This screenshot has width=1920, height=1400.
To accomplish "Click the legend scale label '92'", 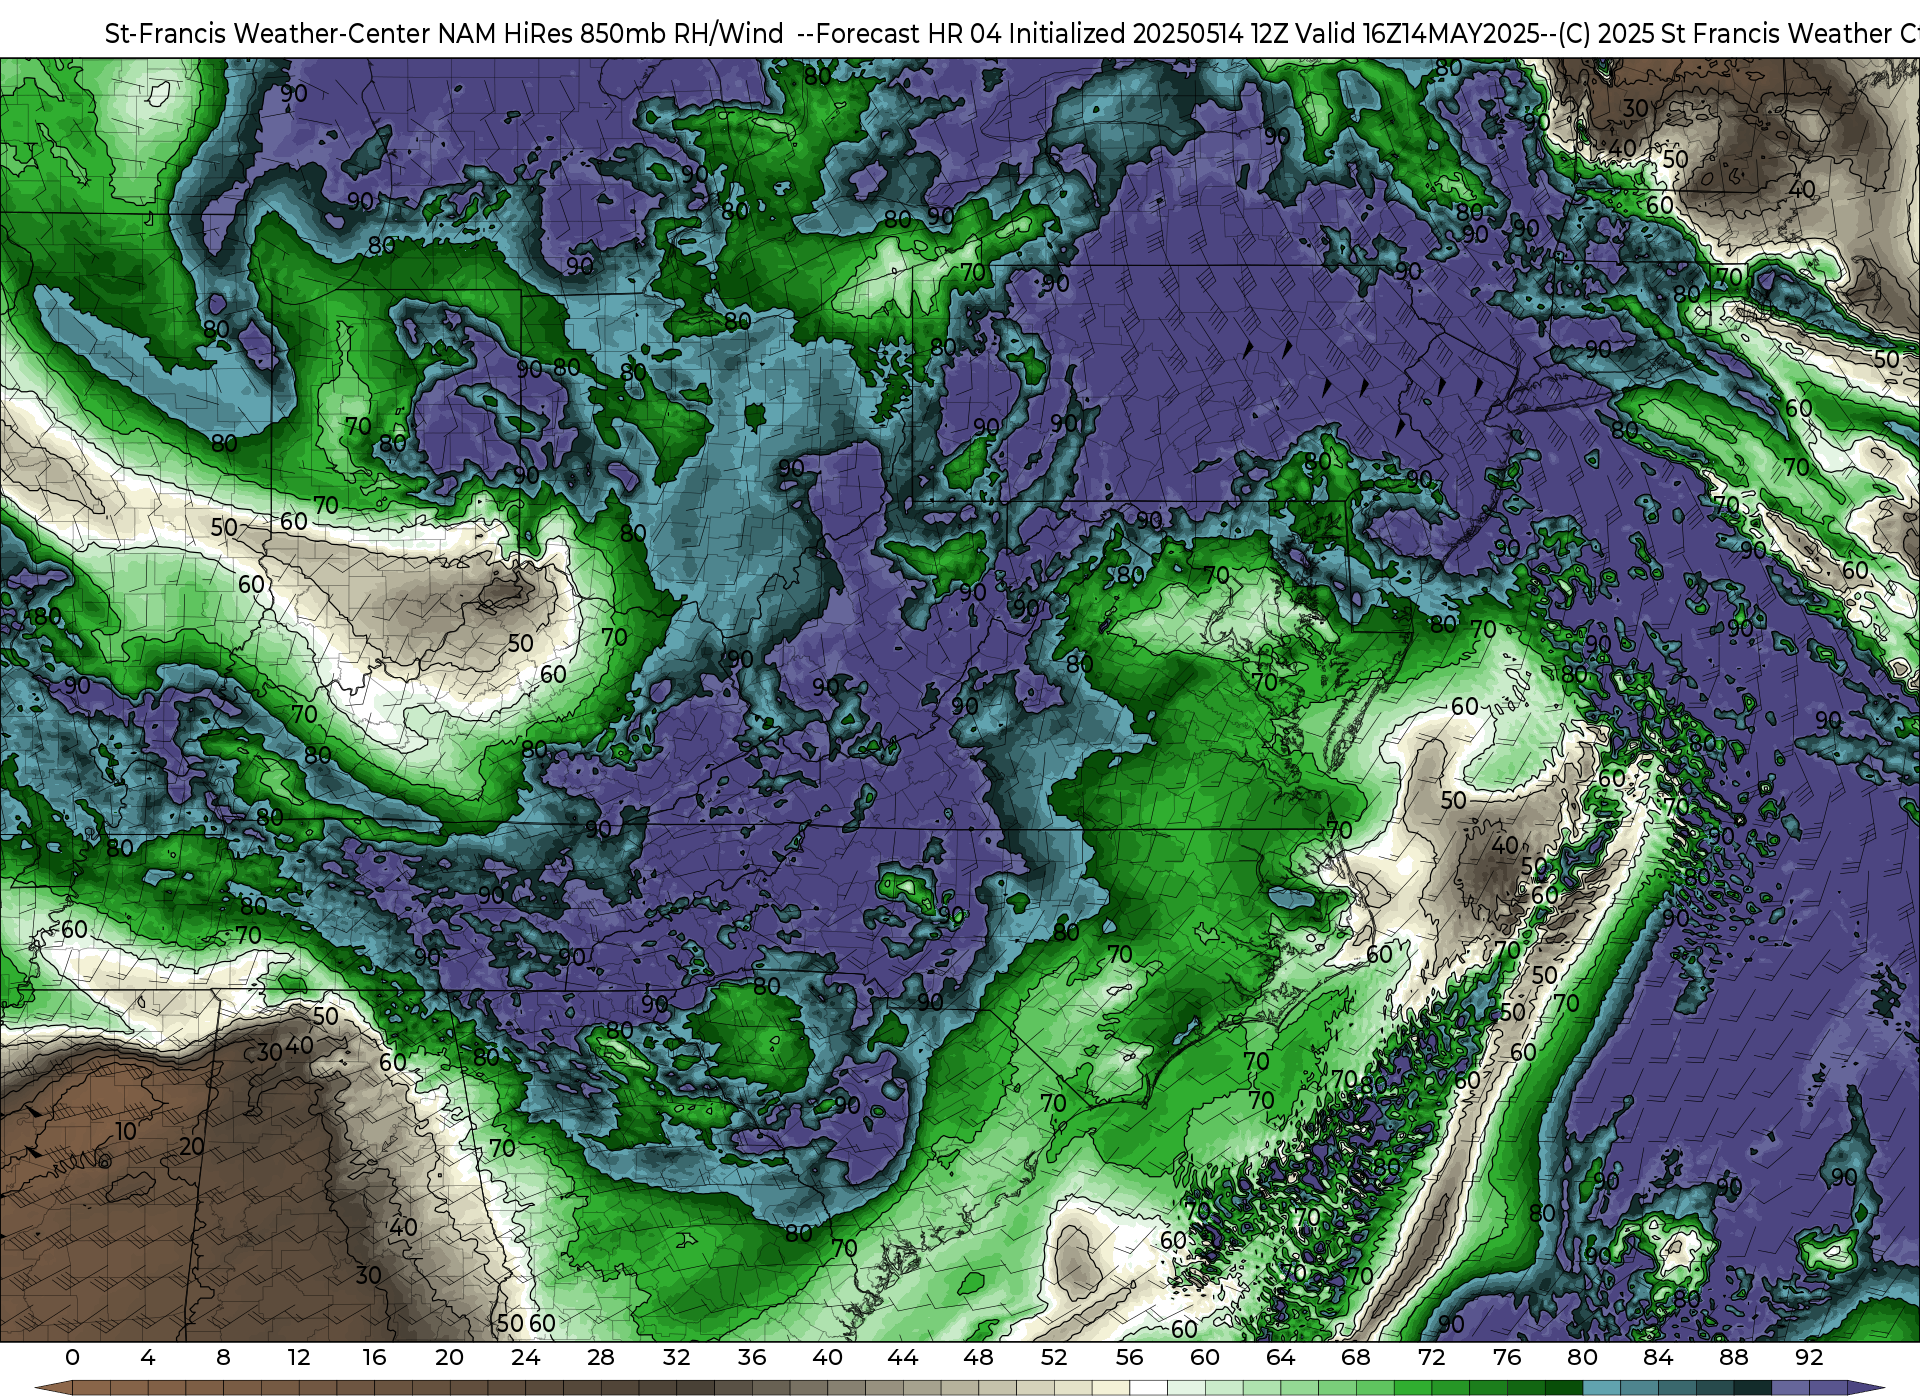I will (1809, 1357).
